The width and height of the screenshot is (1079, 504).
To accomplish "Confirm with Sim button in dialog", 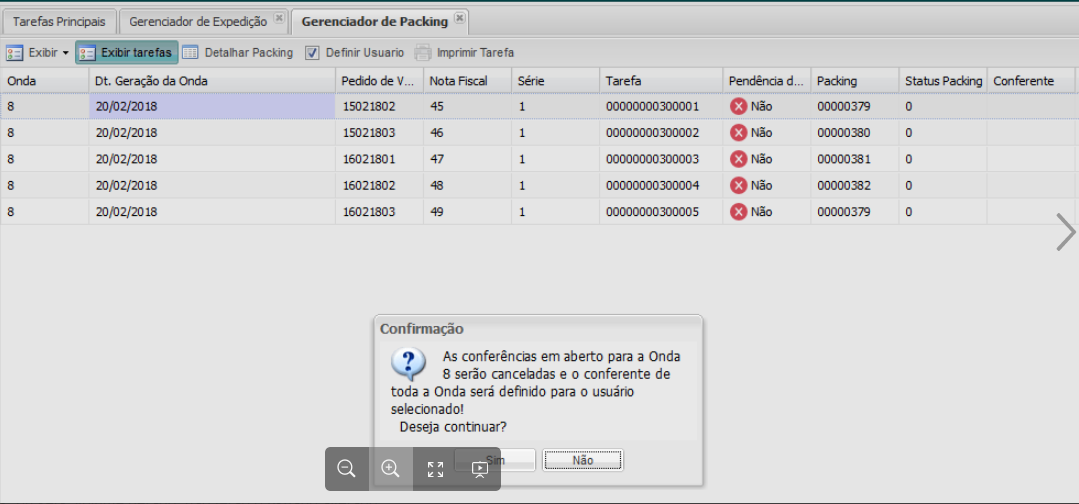I will coord(495,460).
